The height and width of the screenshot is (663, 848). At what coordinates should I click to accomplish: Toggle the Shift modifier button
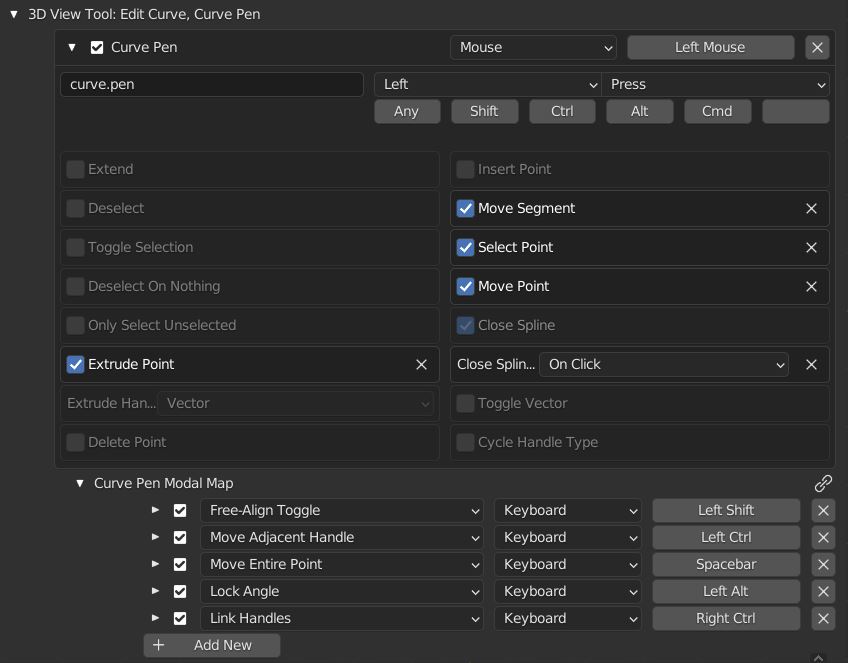tap(484, 111)
